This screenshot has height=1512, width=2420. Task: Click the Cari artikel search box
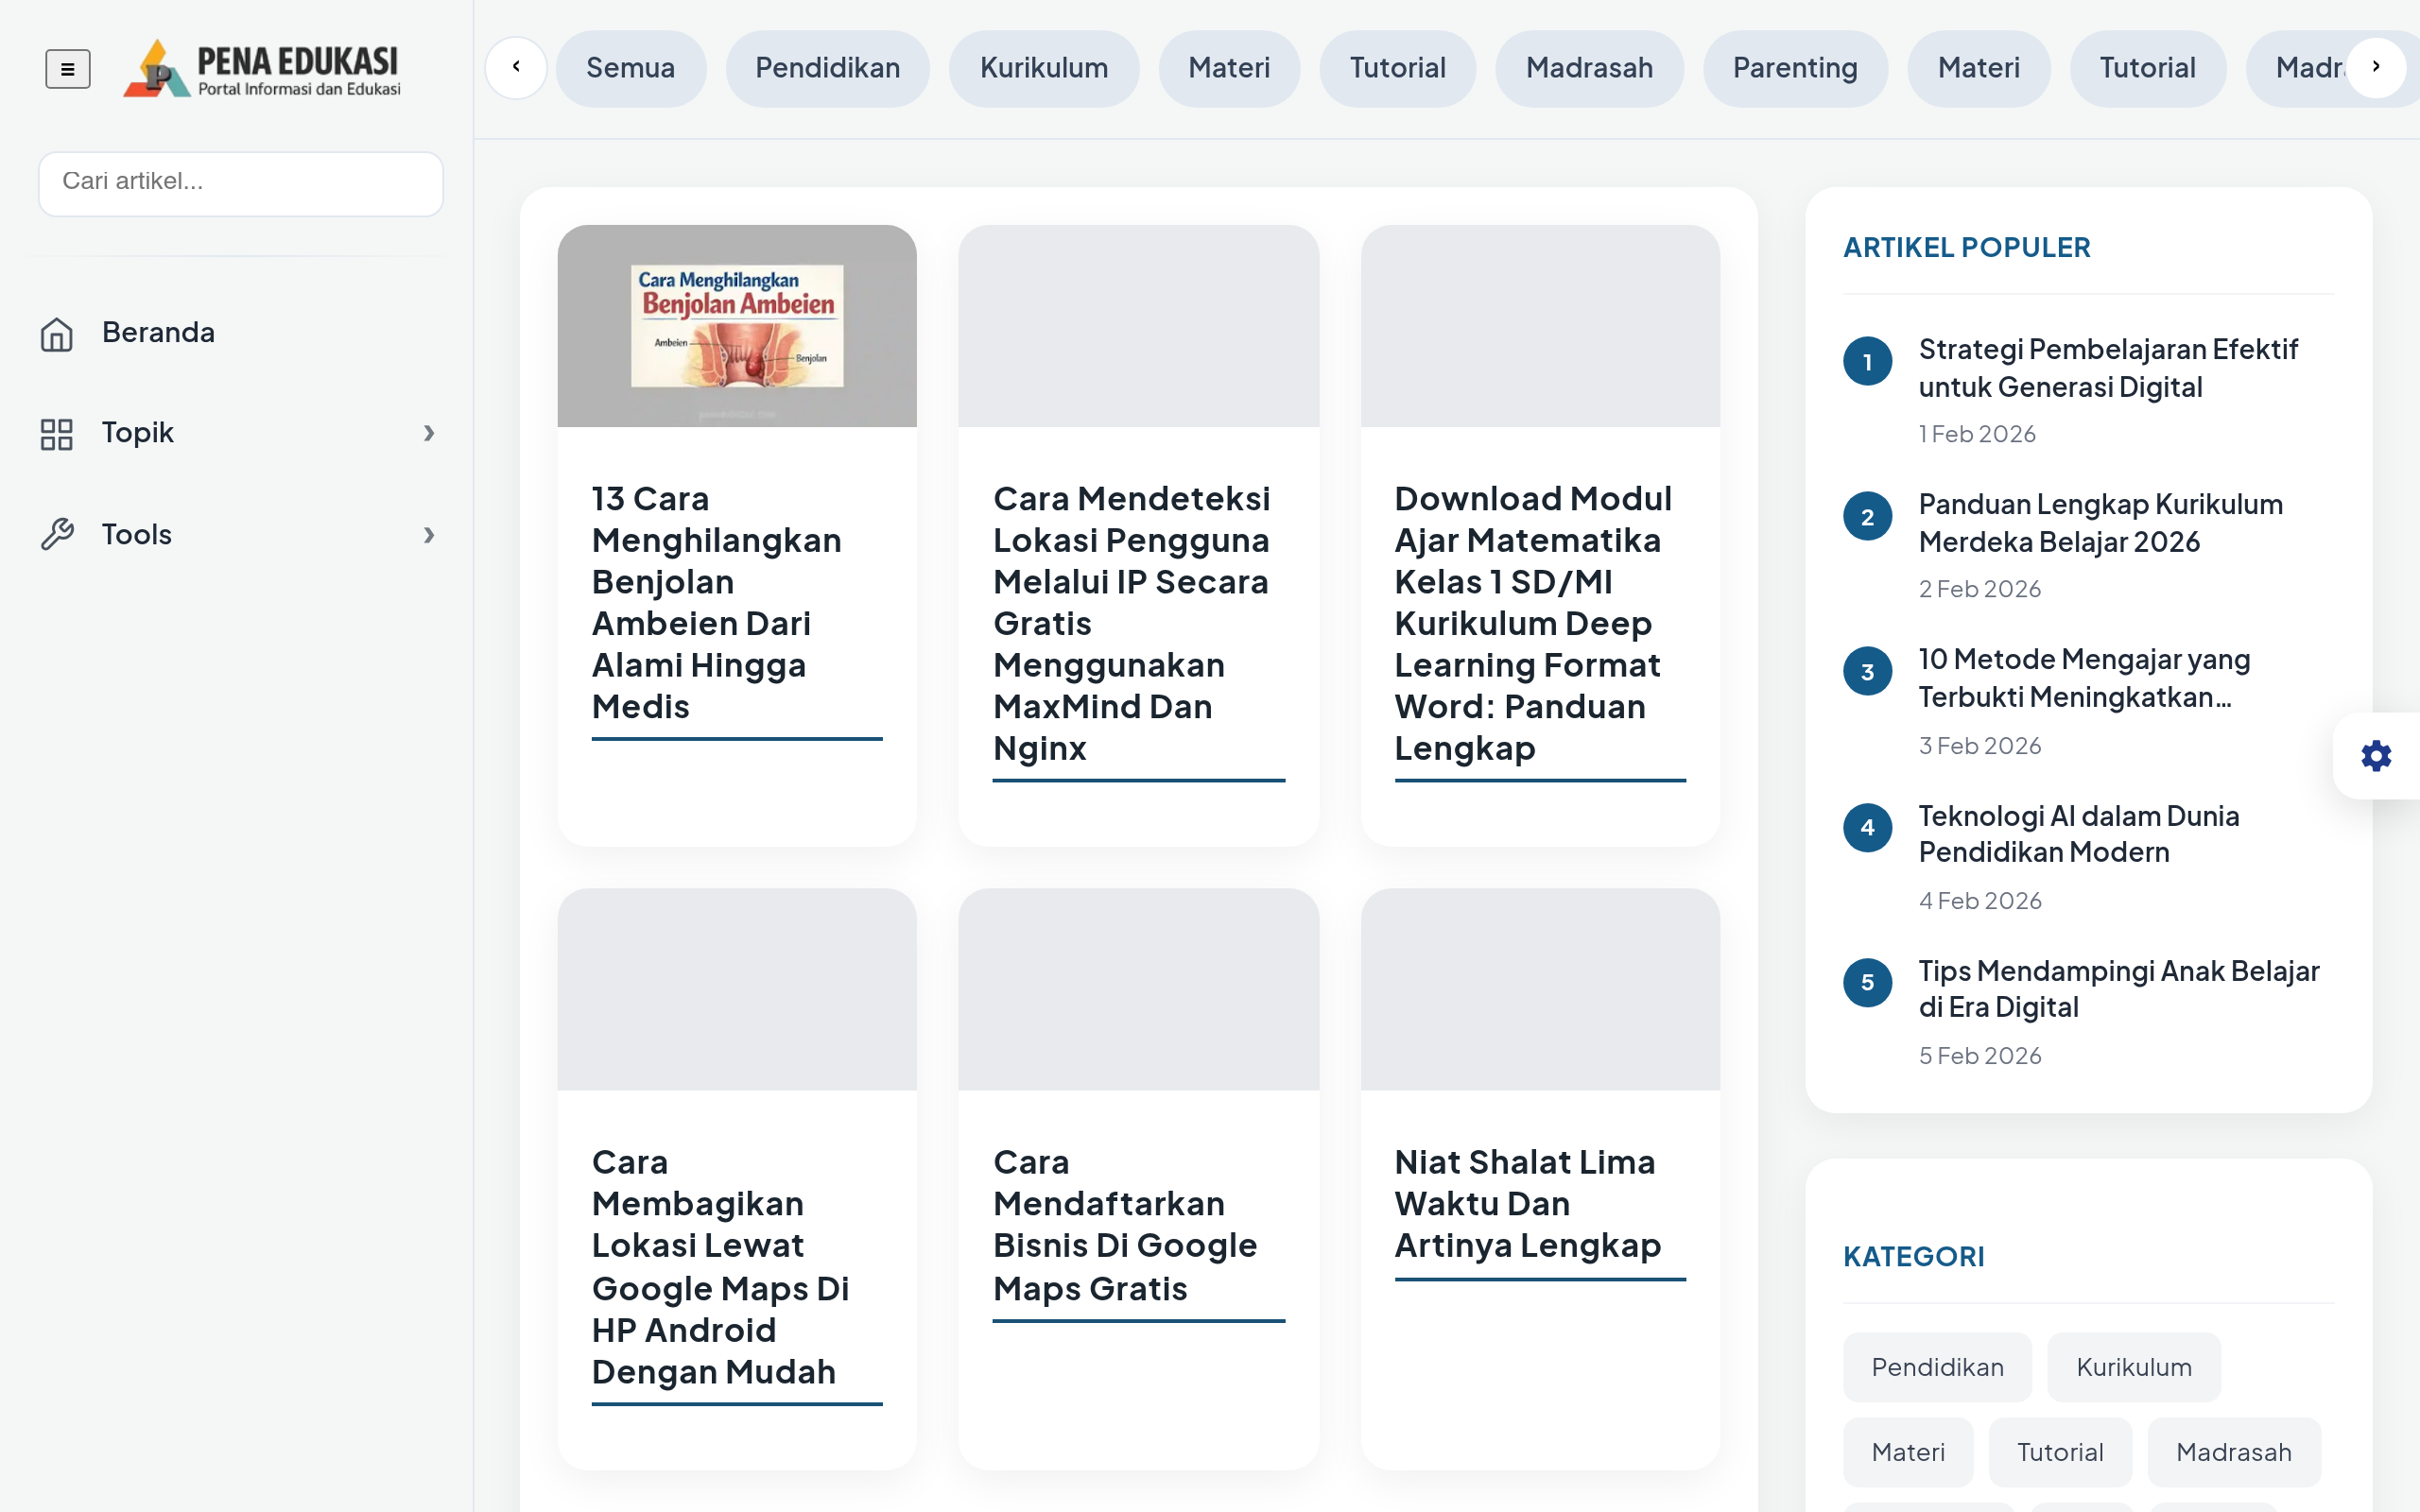tap(240, 183)
